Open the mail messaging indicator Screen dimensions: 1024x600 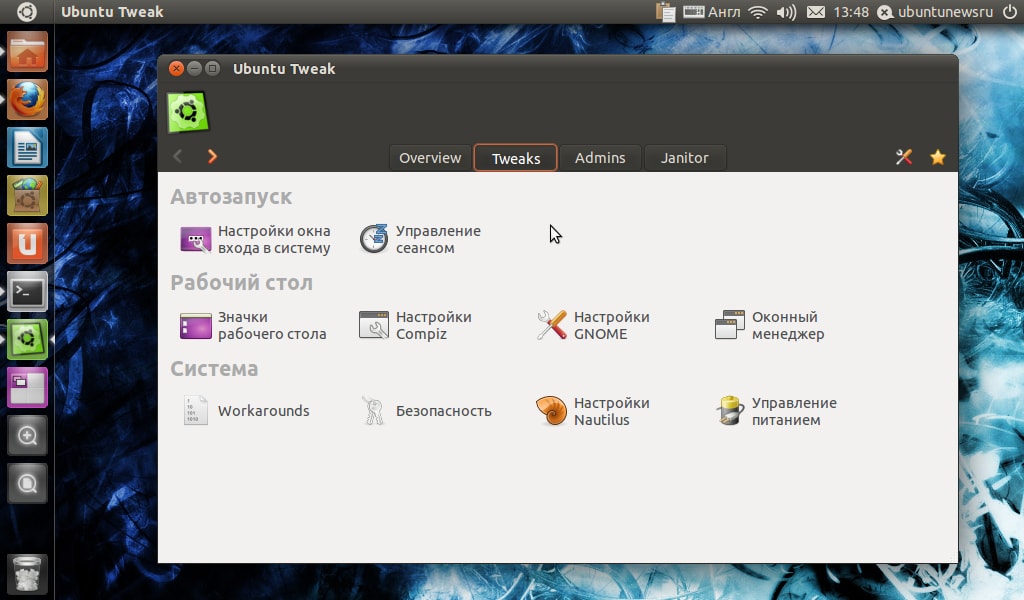[816, 12]
